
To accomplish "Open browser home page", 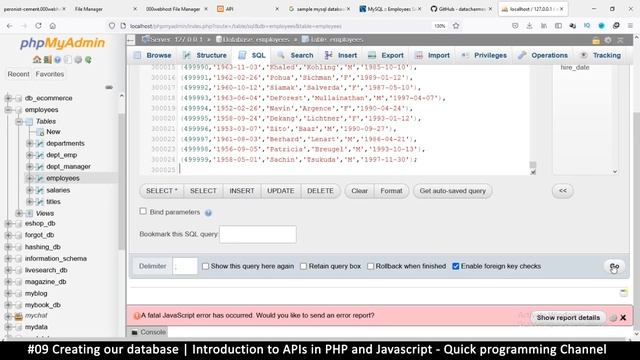I will [x=53, y=26].
